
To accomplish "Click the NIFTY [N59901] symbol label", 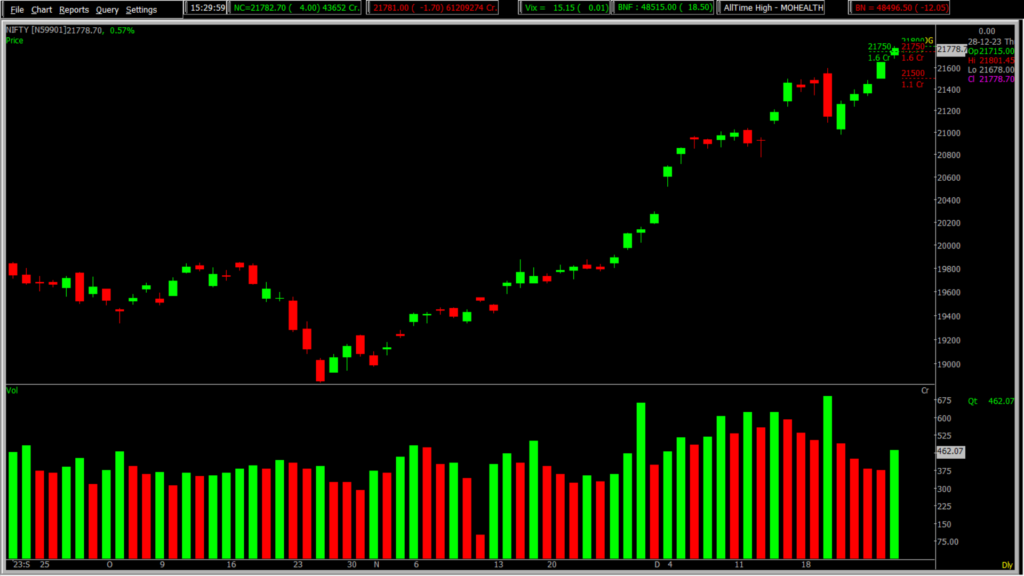I will point(37,31).
